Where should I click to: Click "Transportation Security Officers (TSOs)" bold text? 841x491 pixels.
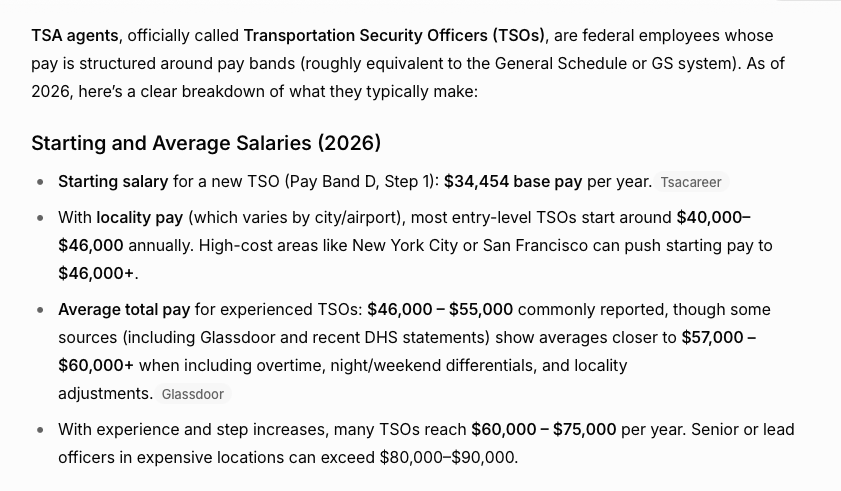(394, 35)
